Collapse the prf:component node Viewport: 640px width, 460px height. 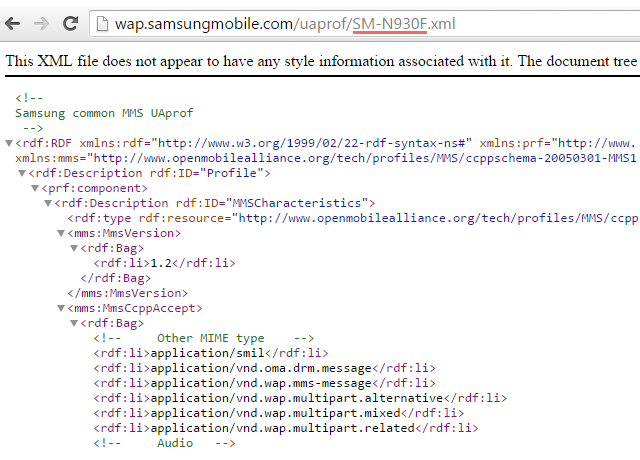[x=35, y=188]
